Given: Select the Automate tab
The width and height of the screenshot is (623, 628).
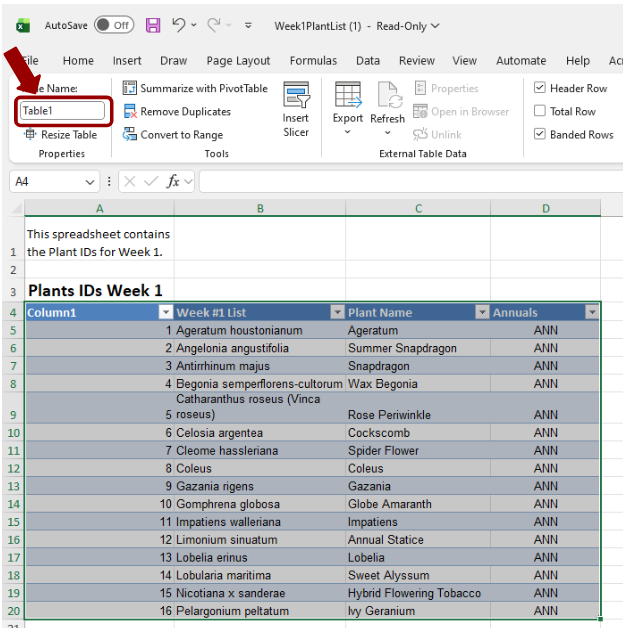Looking at the screenshot, I should tap(521, 60).
